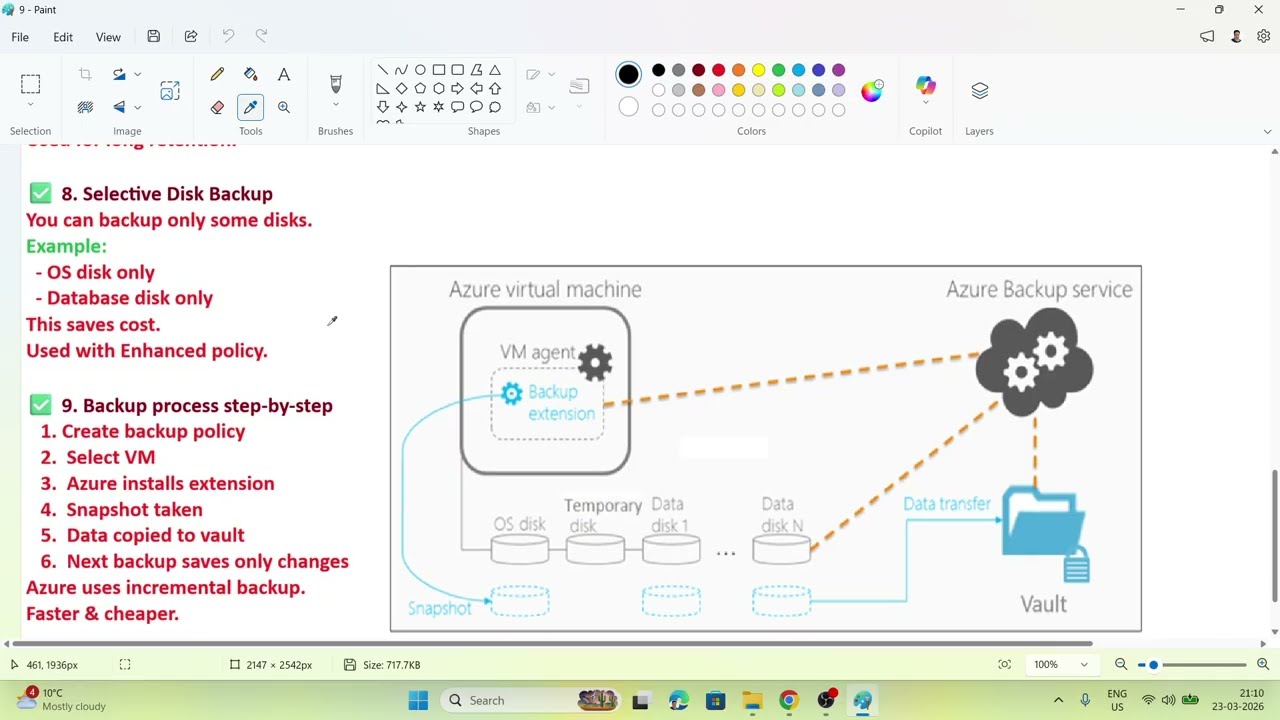Click the Share icon
The image size is (1280, 720).
coord(191,37)
